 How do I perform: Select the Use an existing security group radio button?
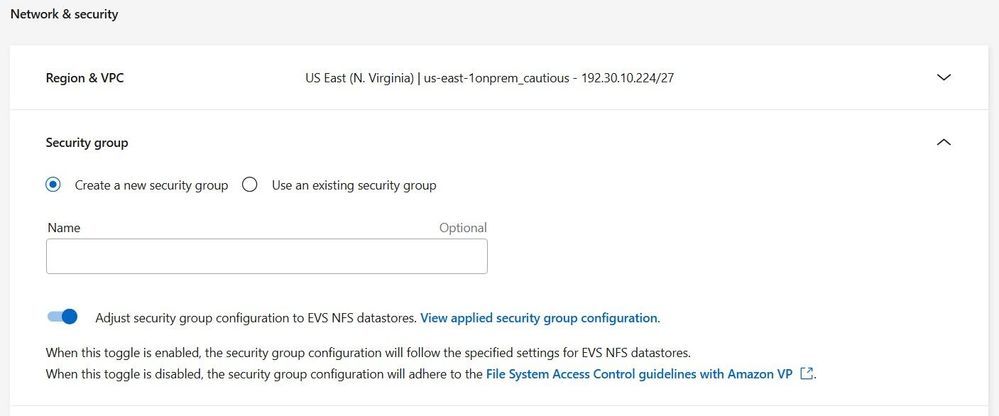click(250, 185)
